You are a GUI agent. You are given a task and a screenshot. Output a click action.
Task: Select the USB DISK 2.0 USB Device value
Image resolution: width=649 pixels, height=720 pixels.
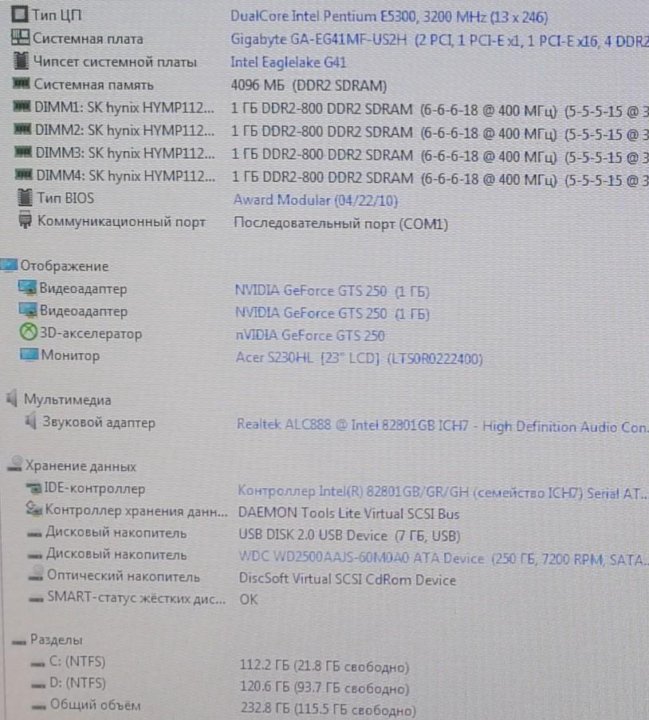tap(349, 535)
